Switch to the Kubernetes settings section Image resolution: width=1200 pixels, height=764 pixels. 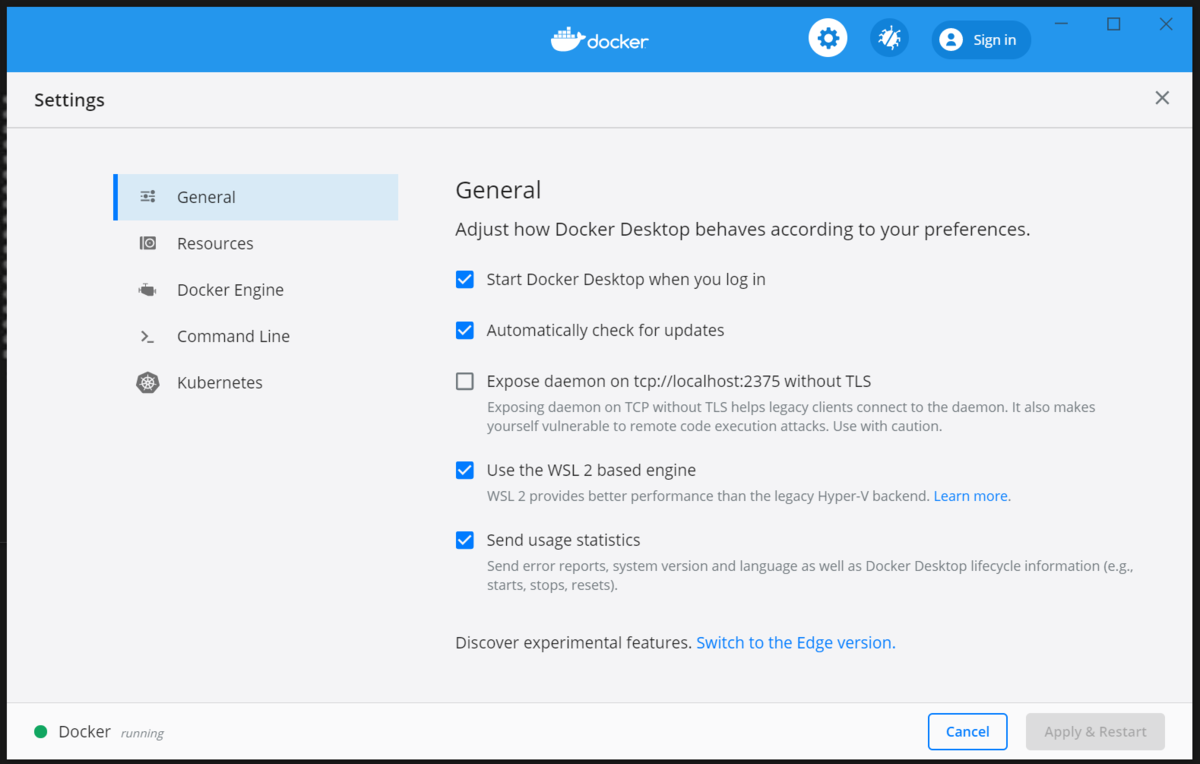(x=220, y=382)
